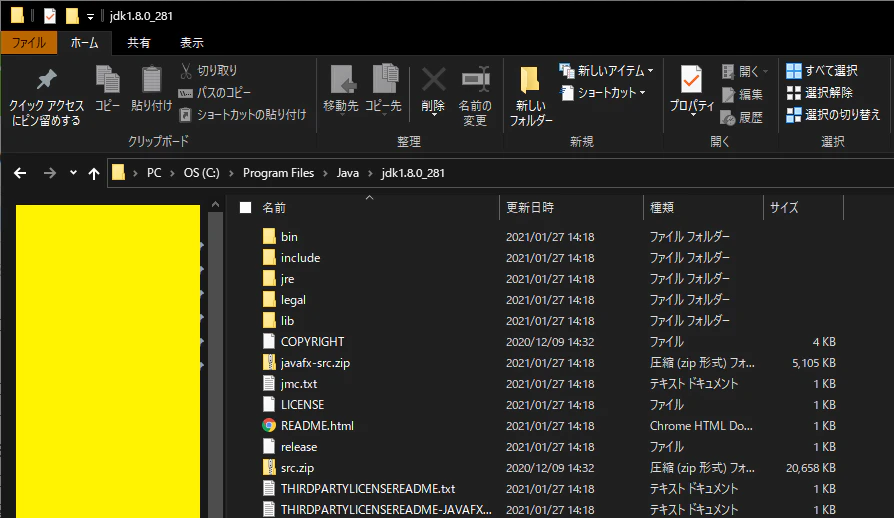
Task: Switch to the View (表示) tab
Action: point(192,43)
